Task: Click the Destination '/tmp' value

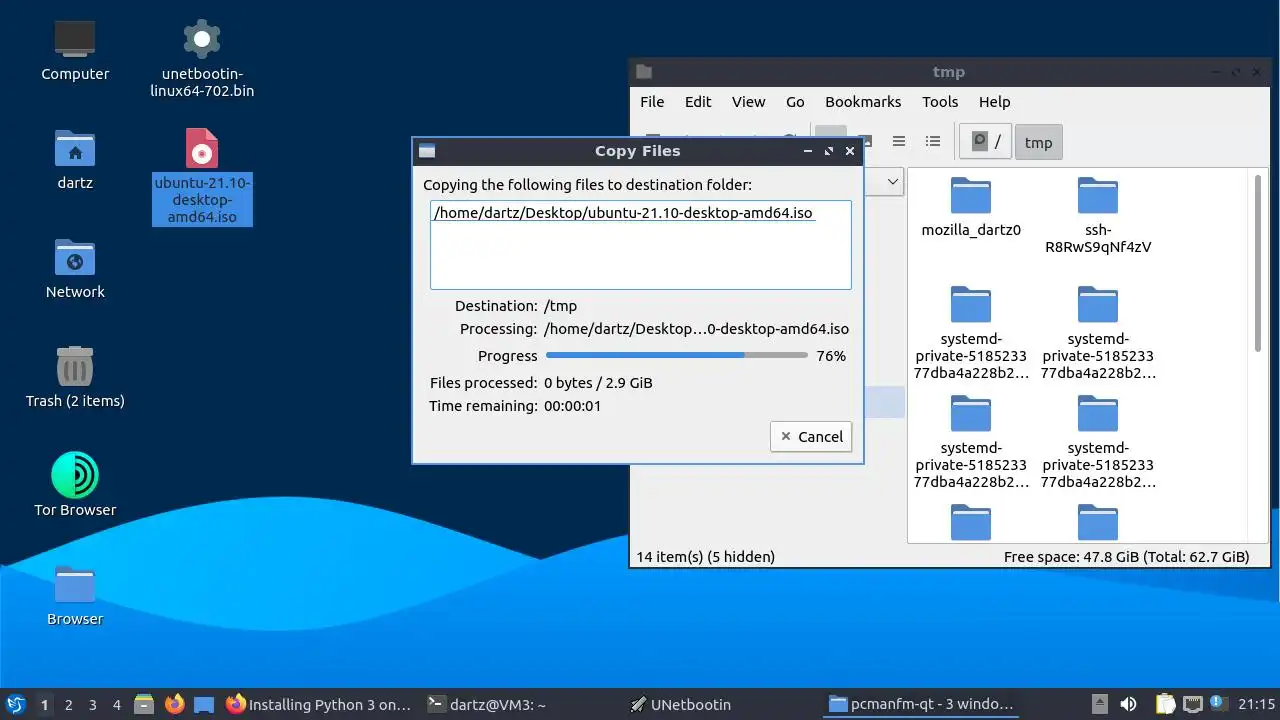Action: (x=560, y=306)
